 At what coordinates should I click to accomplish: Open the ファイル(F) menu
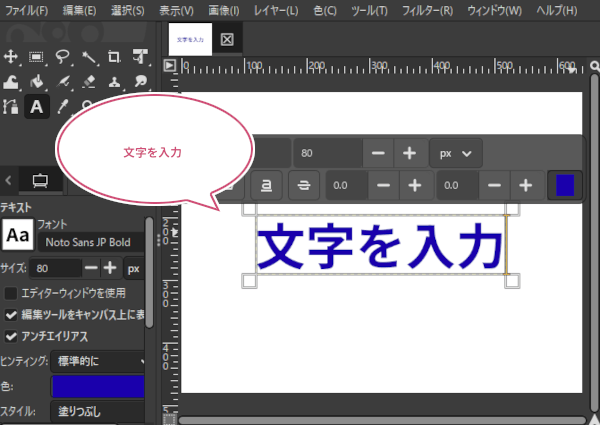click(x=26, y=10)
